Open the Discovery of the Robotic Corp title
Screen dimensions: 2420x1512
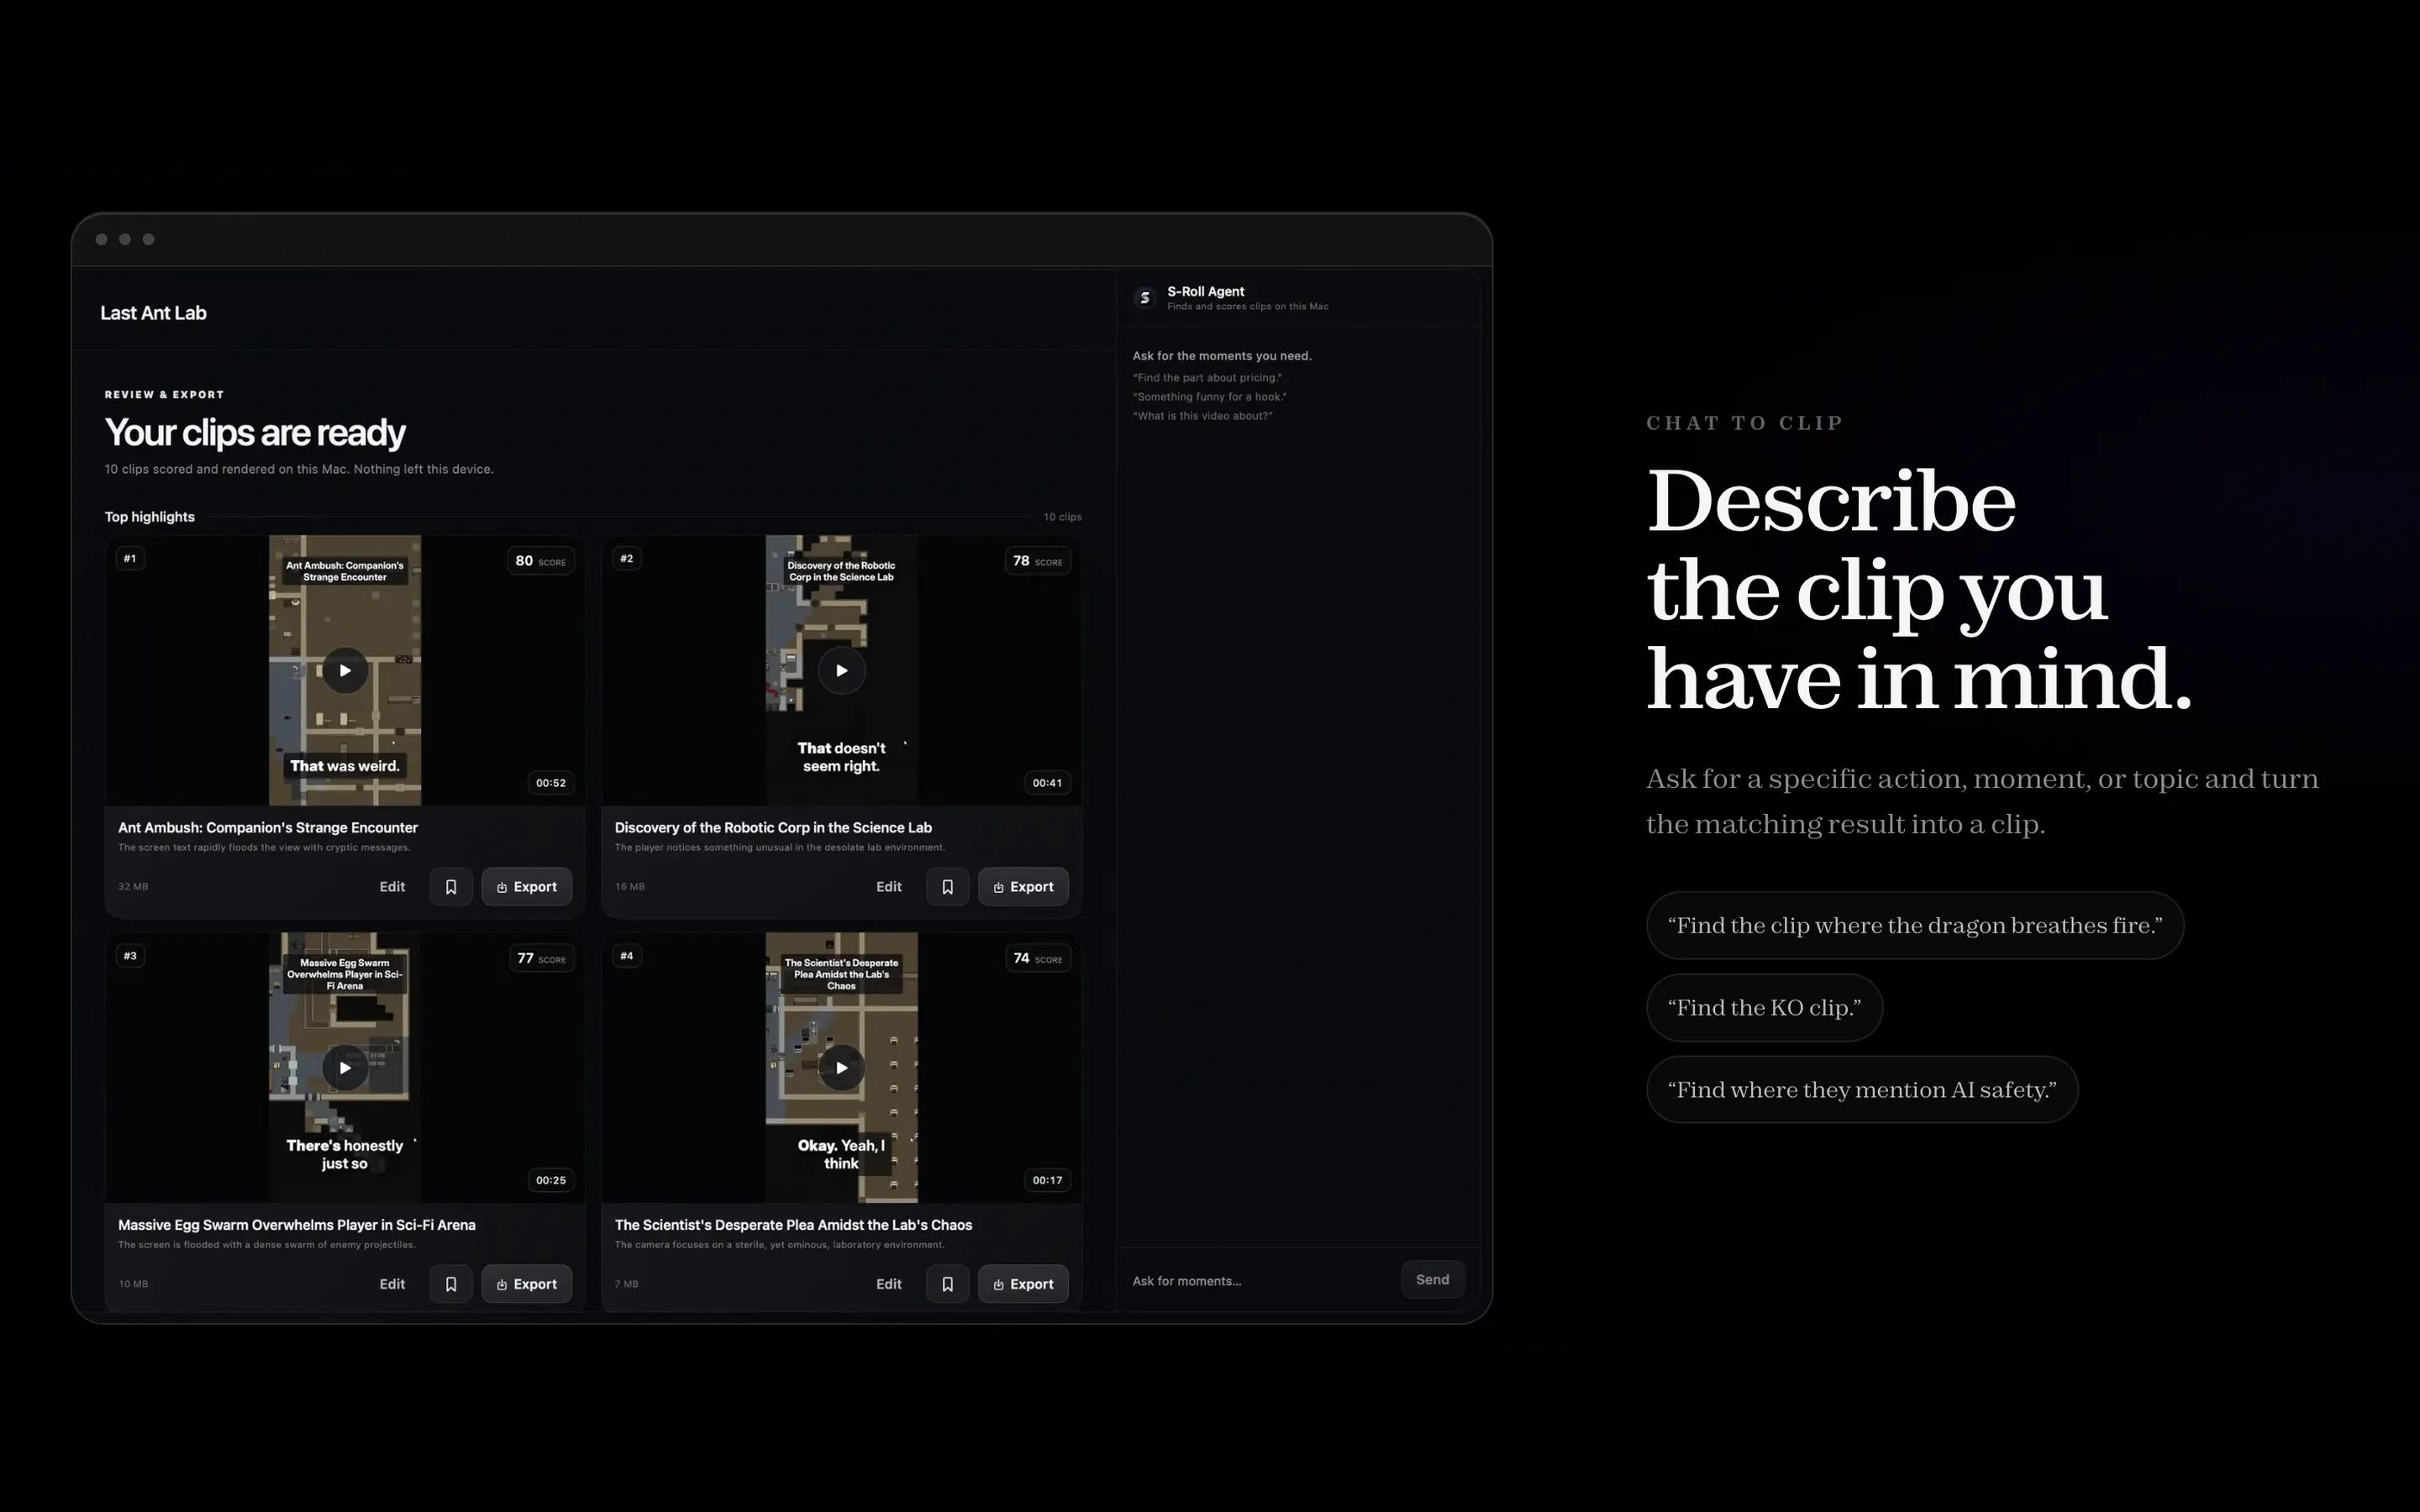pyautogui.click(x=773, y=828)
